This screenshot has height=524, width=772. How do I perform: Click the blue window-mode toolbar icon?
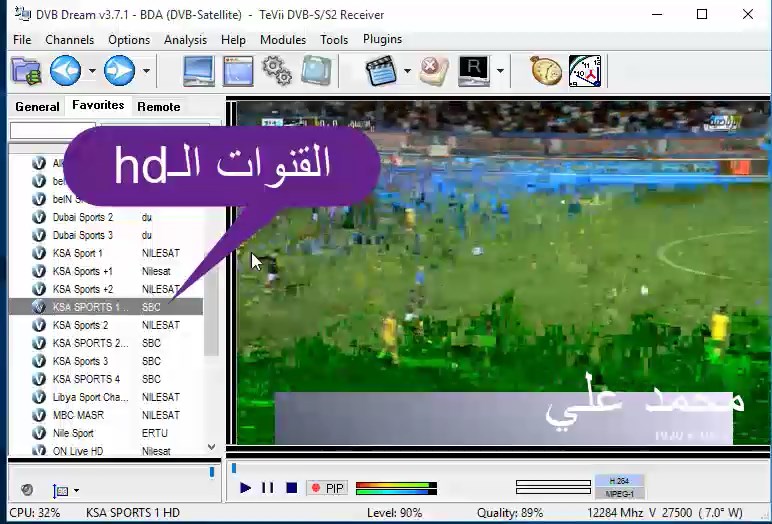point(238,71)
